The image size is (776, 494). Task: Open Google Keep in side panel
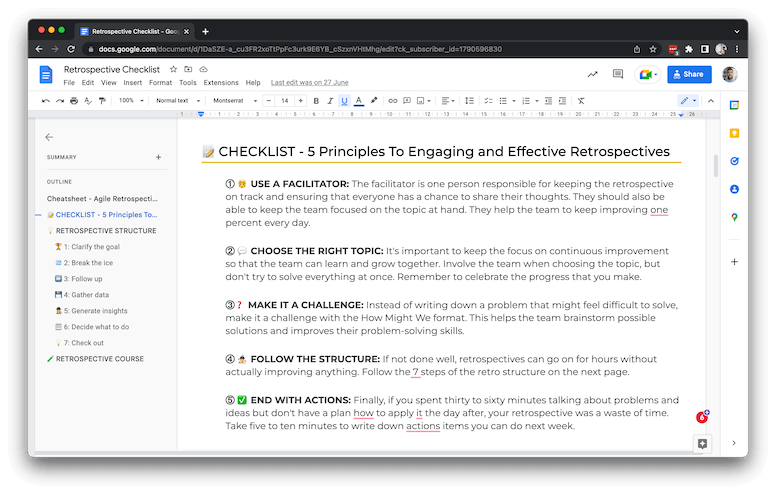coord(734,132)
